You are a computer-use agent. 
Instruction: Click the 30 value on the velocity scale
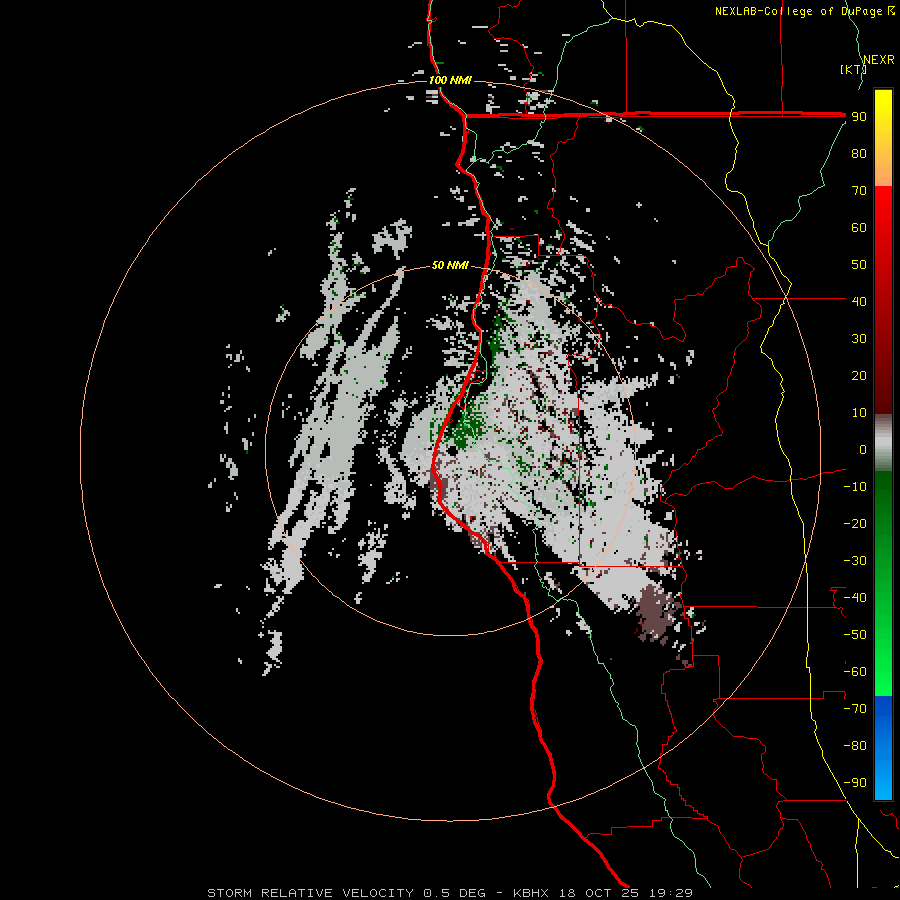point(859,339)
